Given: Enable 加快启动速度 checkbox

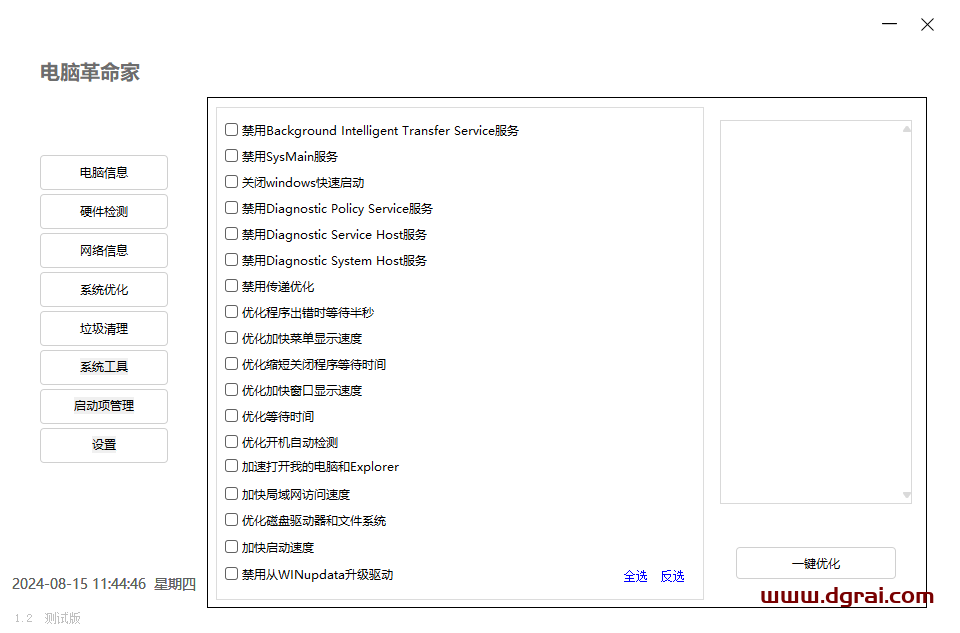Looking at the screenshot, I should click(232, 547).
